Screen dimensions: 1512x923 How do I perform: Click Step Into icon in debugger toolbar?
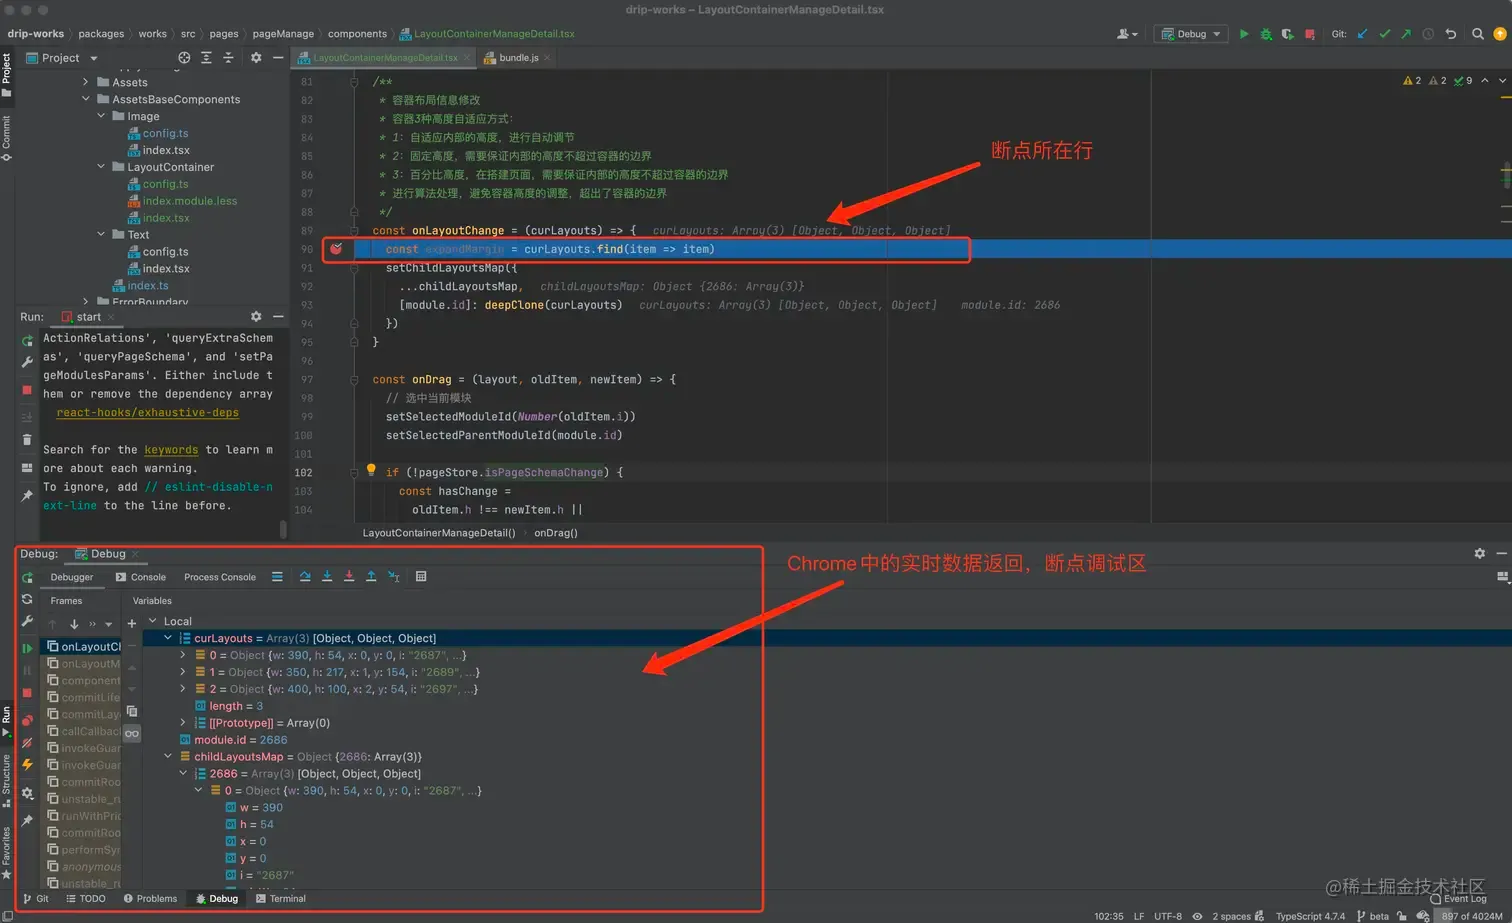327,576
